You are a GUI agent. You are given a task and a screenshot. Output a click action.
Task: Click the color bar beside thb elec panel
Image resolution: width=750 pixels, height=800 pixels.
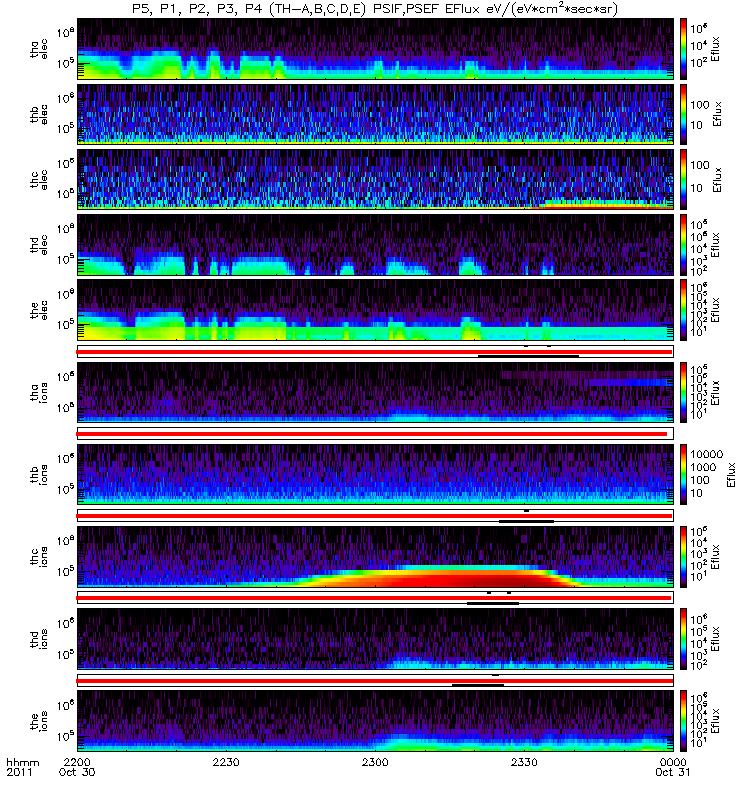pyautogui.click(x=683, y=114)
